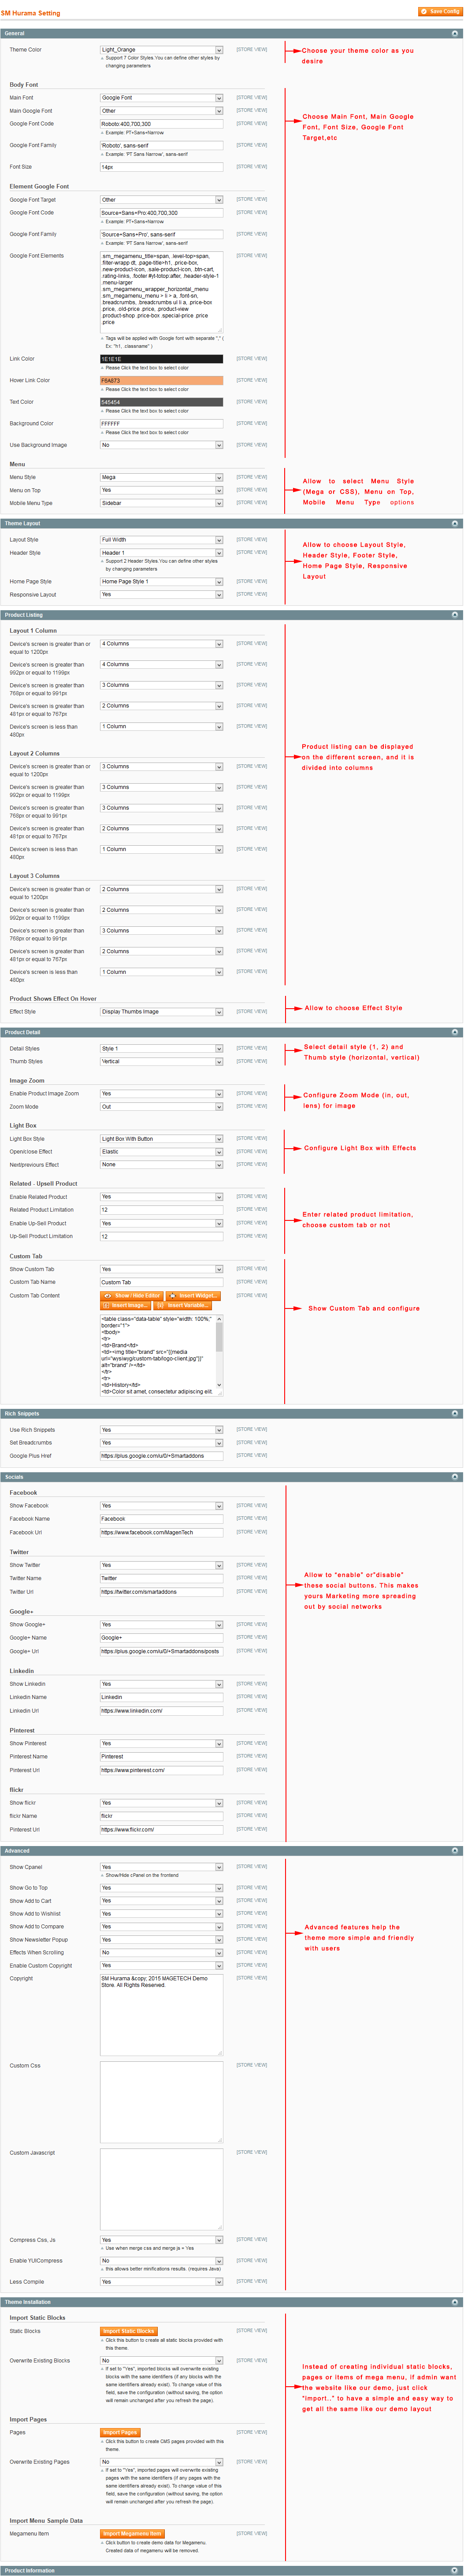Open Less Compile dropdown
The height and width of the screenshot is (2576, 464).
coord(161,2282)
